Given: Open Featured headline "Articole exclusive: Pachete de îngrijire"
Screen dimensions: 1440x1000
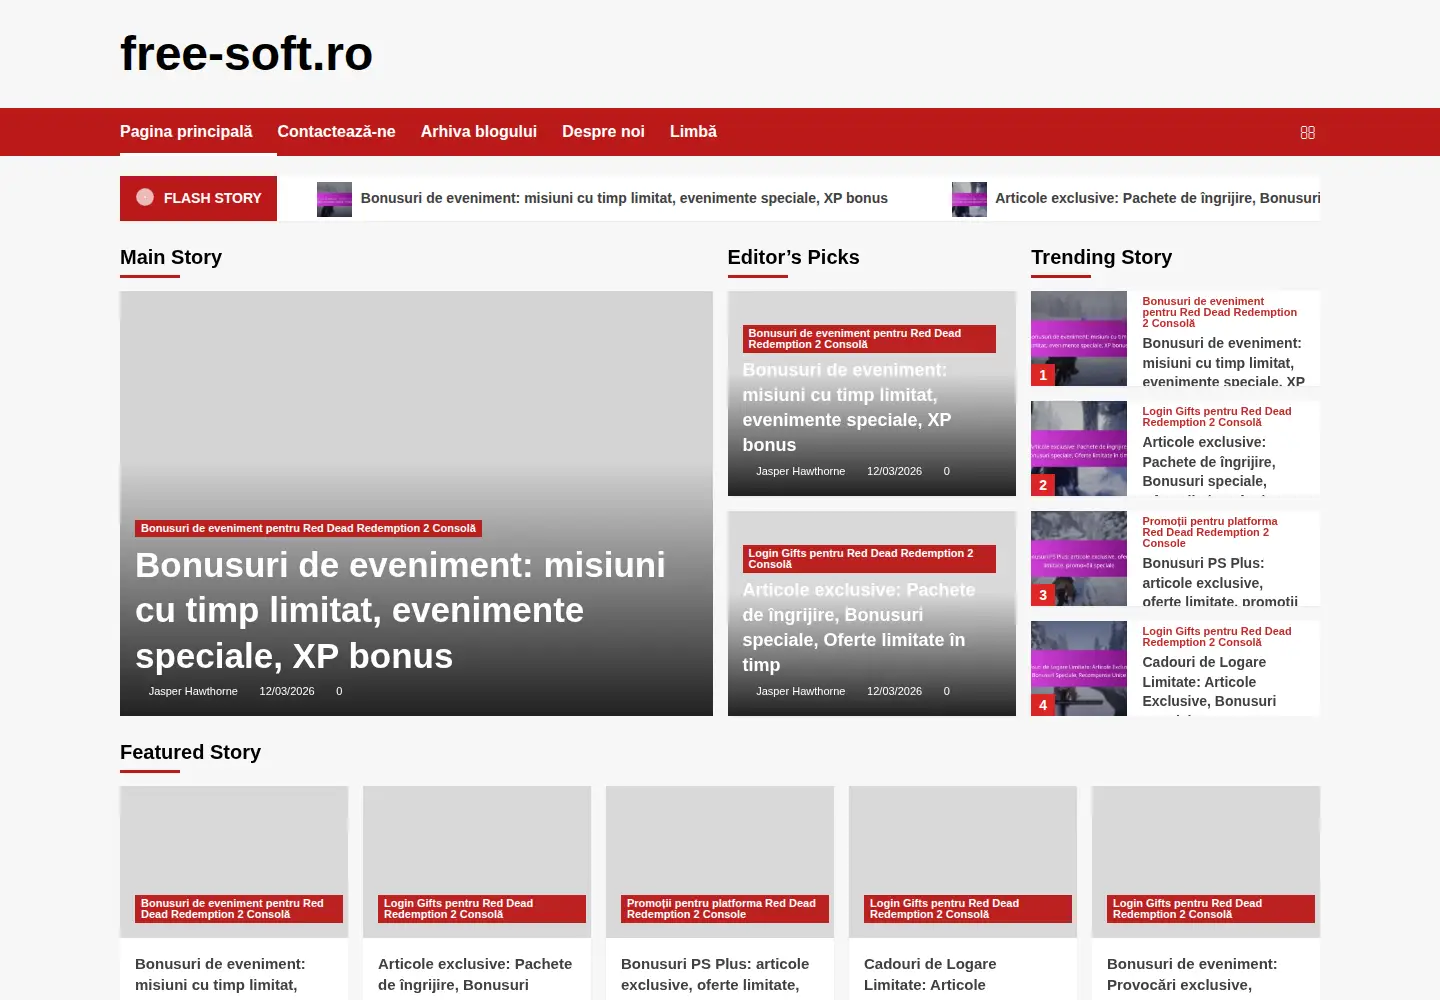Looking at the screenshot, I should click(475, 974).
